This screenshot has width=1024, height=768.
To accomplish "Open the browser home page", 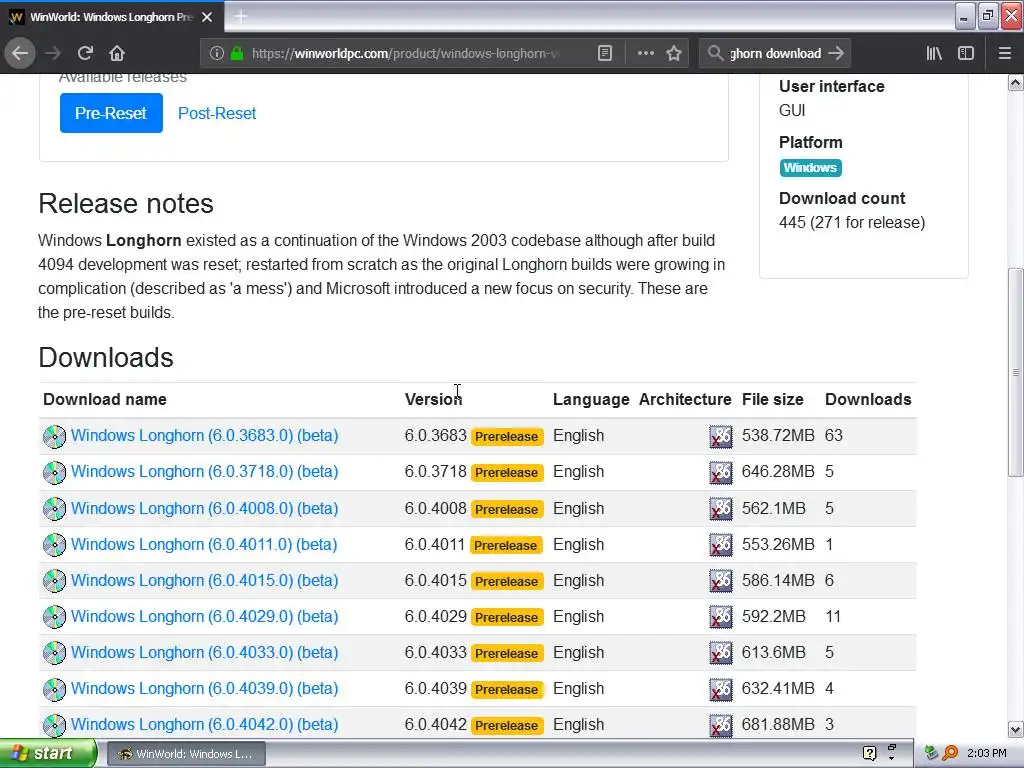I will pos(117,53).
